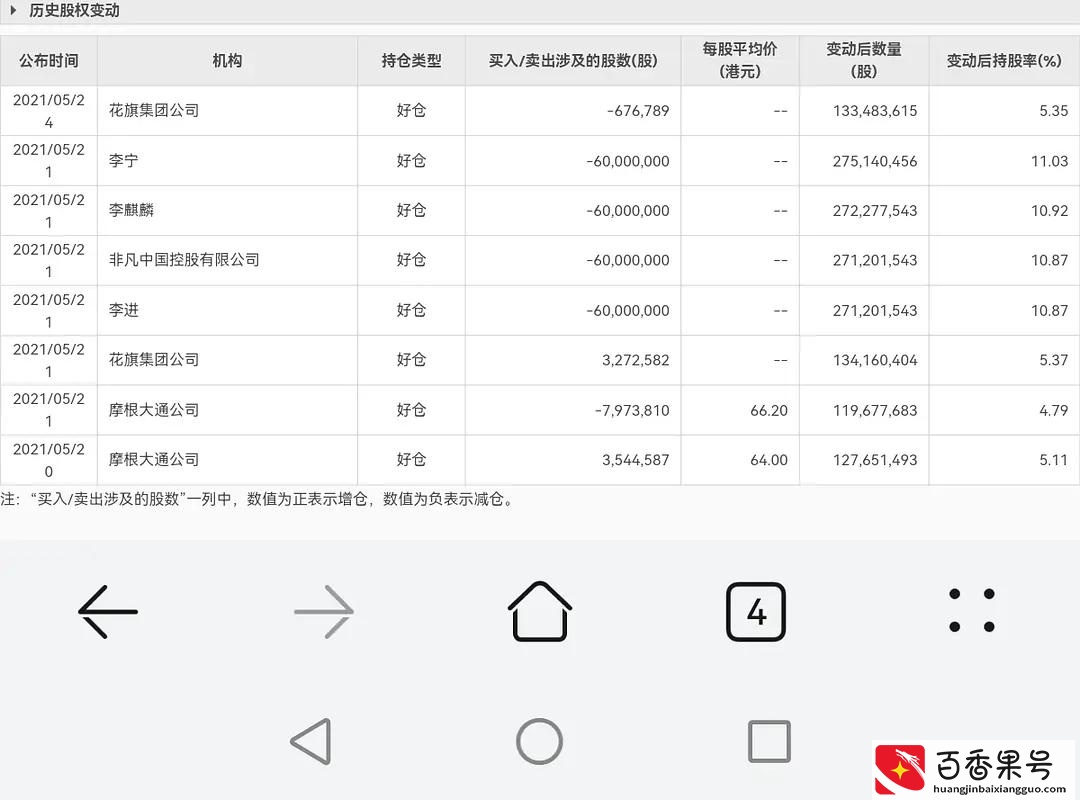Click the 11.03 holding percentage
The width and height of the screenshot is (1080, 800).
click(x=1049, y=161)
